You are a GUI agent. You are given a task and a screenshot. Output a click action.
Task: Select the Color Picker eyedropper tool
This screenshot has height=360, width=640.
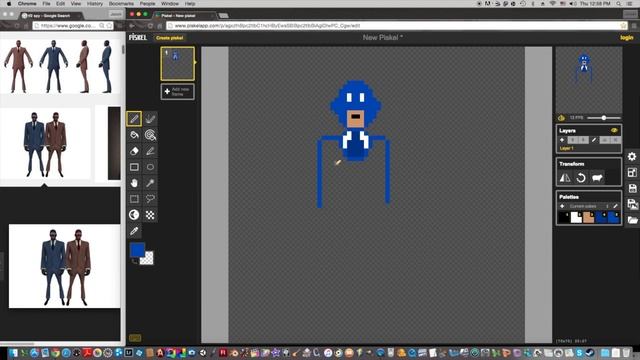tap(134, 231)
